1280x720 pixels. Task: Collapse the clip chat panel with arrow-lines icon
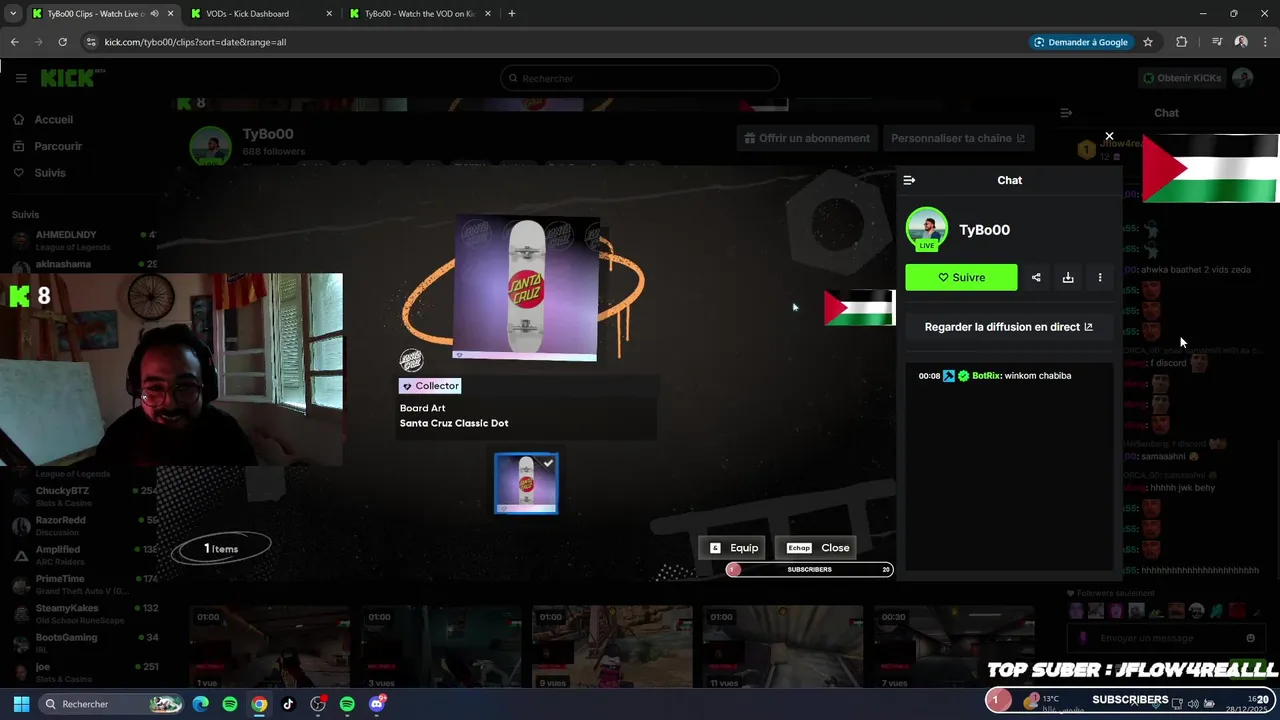[909, 180]
